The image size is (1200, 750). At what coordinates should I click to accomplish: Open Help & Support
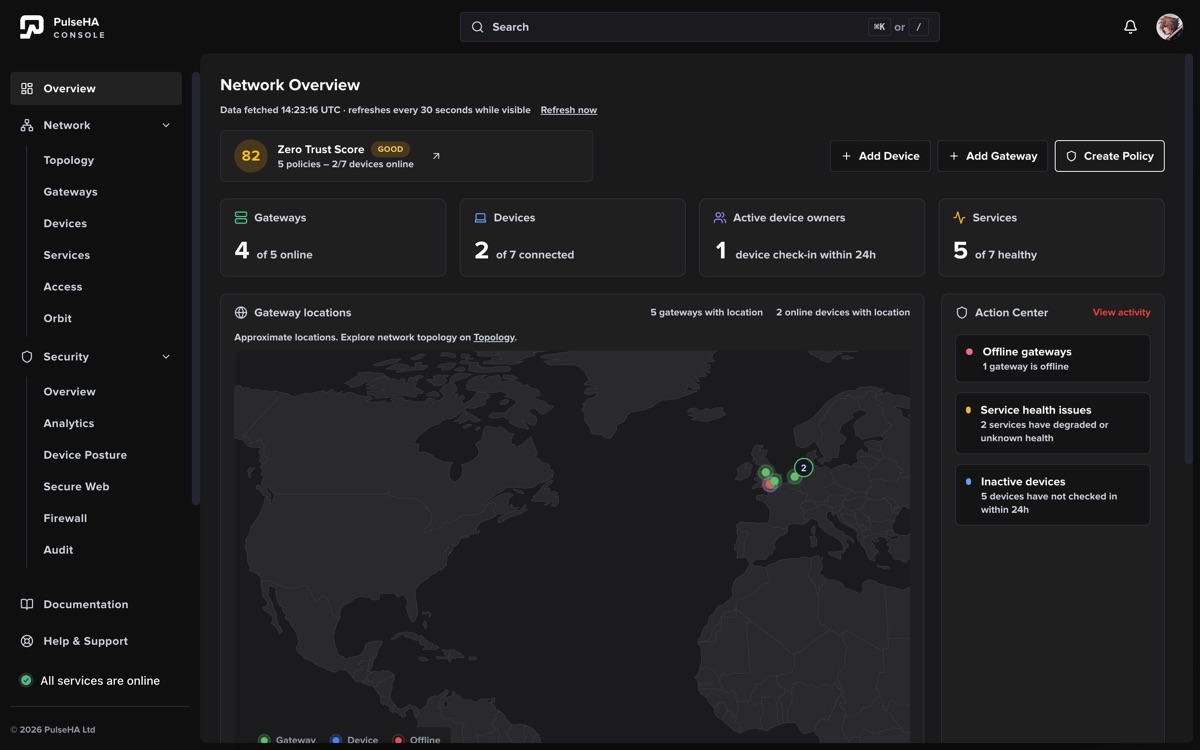86,641
